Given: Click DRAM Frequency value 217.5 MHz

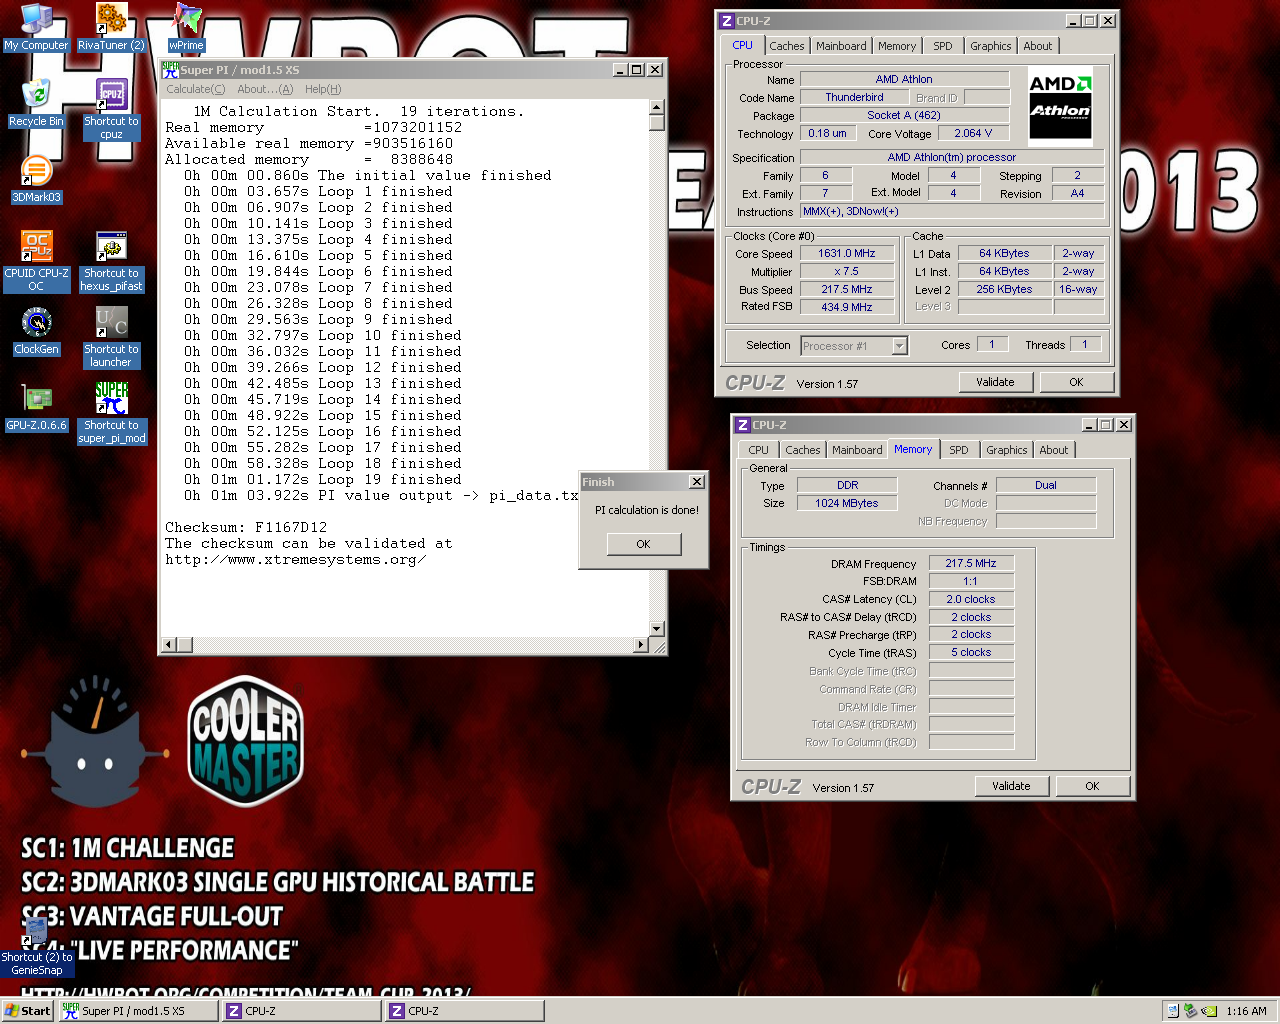Looking at the screenshot, I should click(x=971, y=563).
